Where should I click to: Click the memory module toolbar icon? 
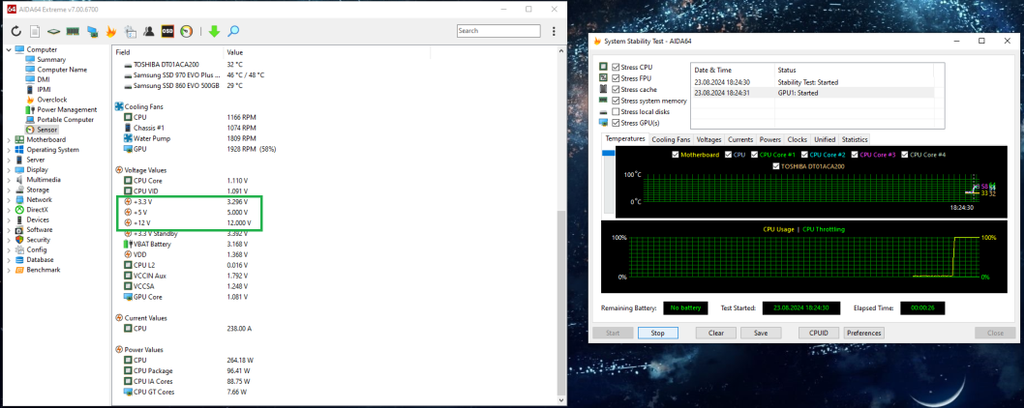[x=73, y=31]
